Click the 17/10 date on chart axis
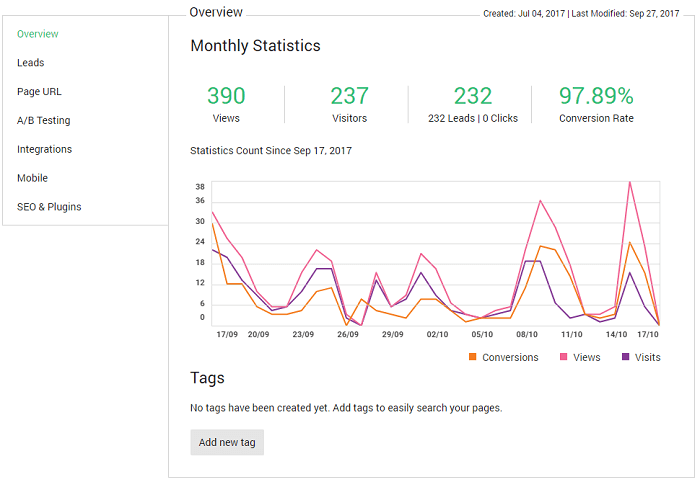Viewport: 700px width, 482px height. [647, 335]
